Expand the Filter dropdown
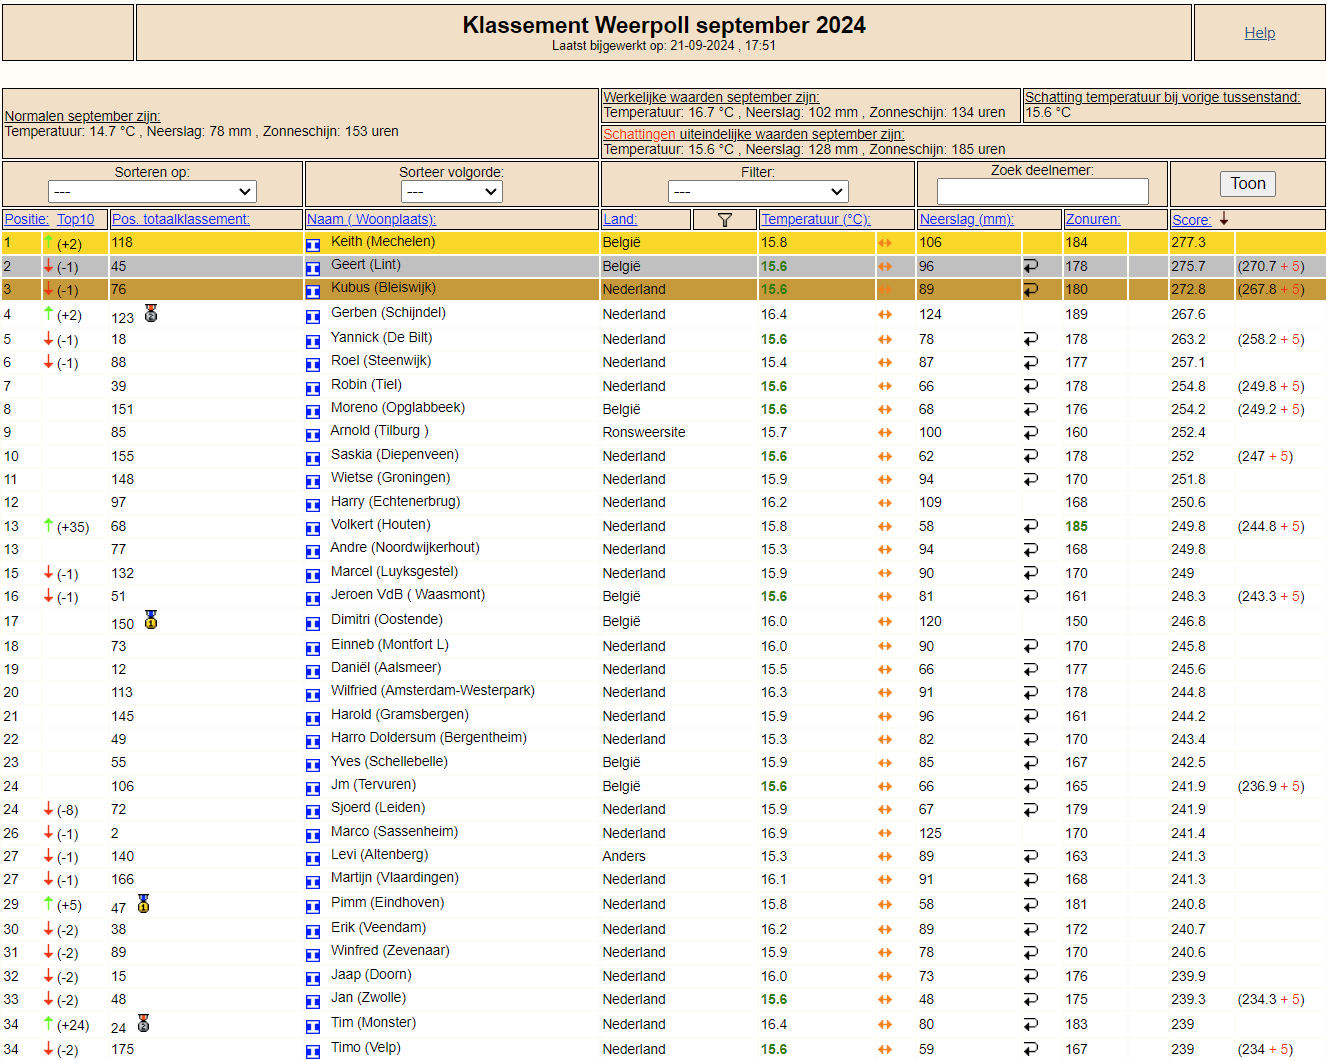 [x=758, y=192]
